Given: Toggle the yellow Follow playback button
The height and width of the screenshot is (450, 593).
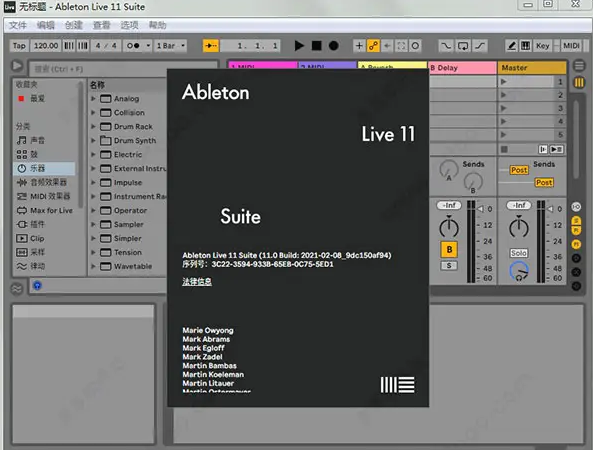Looking at the screenshot, I should click(x=211, y=46).
